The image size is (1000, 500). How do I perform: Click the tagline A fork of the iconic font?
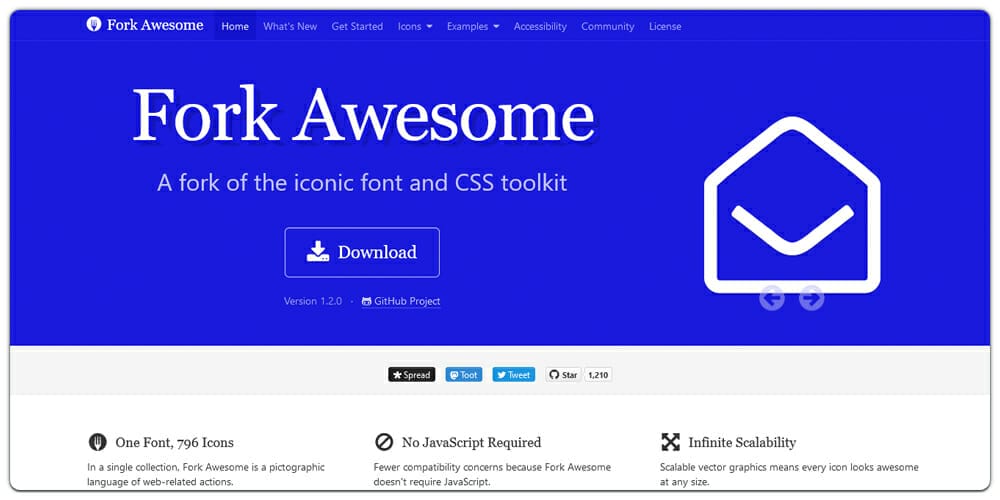tap(362, 183)
